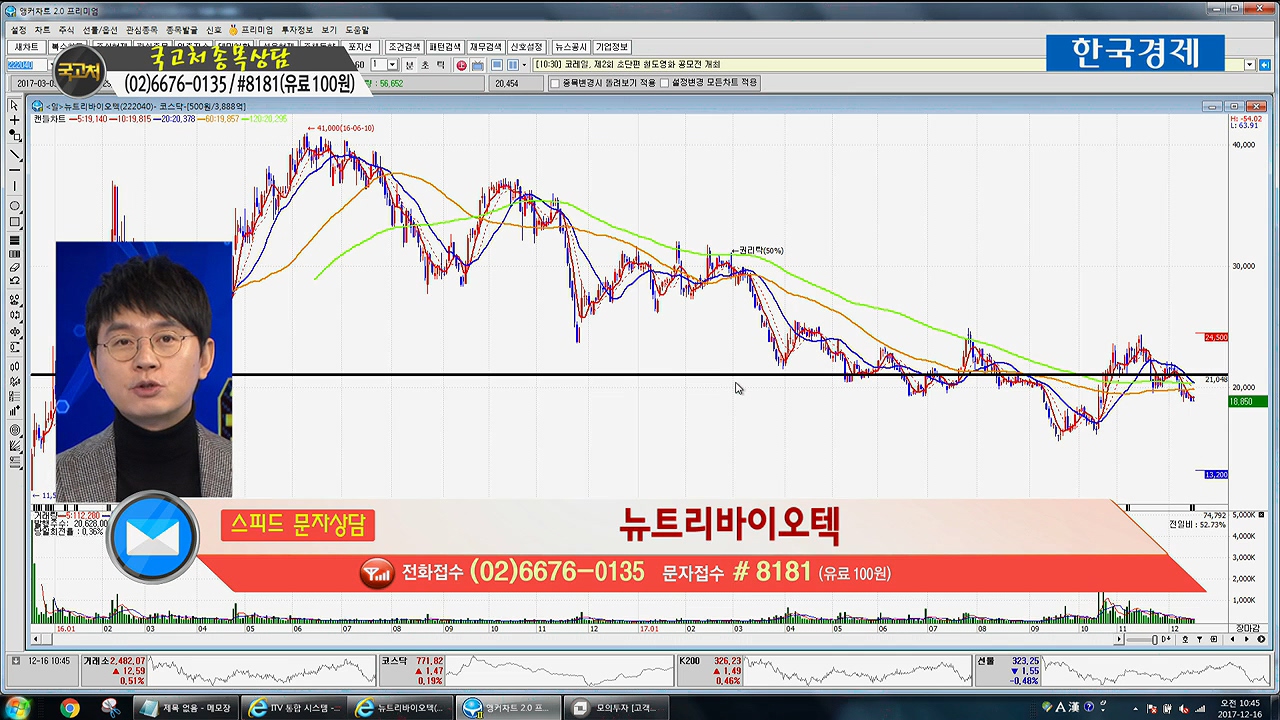Choose the ellipse drawing tool
Image resolution: width=1280 pixels, height=720 pixels.
14,206
